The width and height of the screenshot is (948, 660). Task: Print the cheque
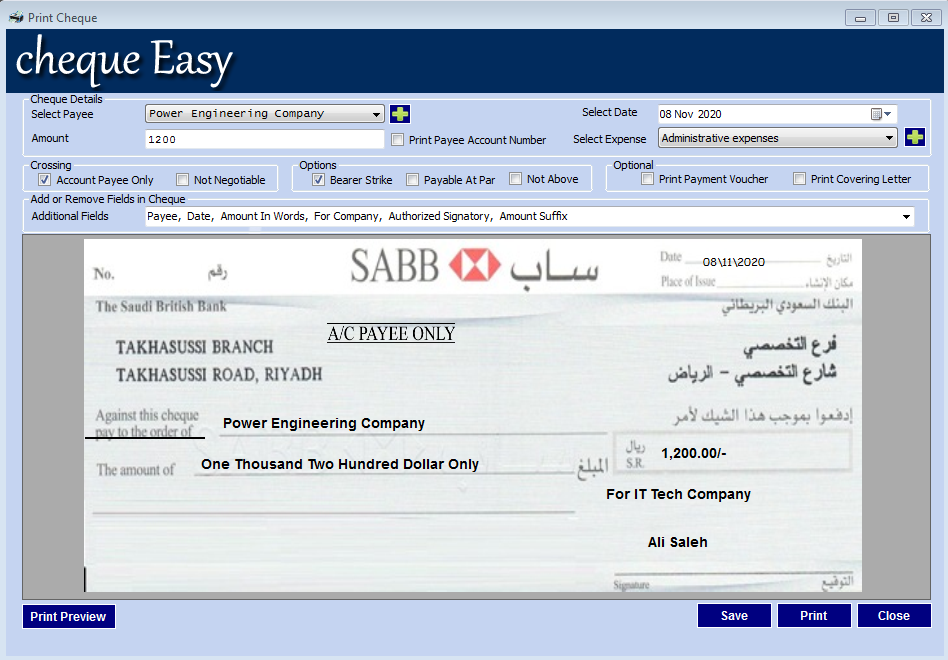(814, 615)
